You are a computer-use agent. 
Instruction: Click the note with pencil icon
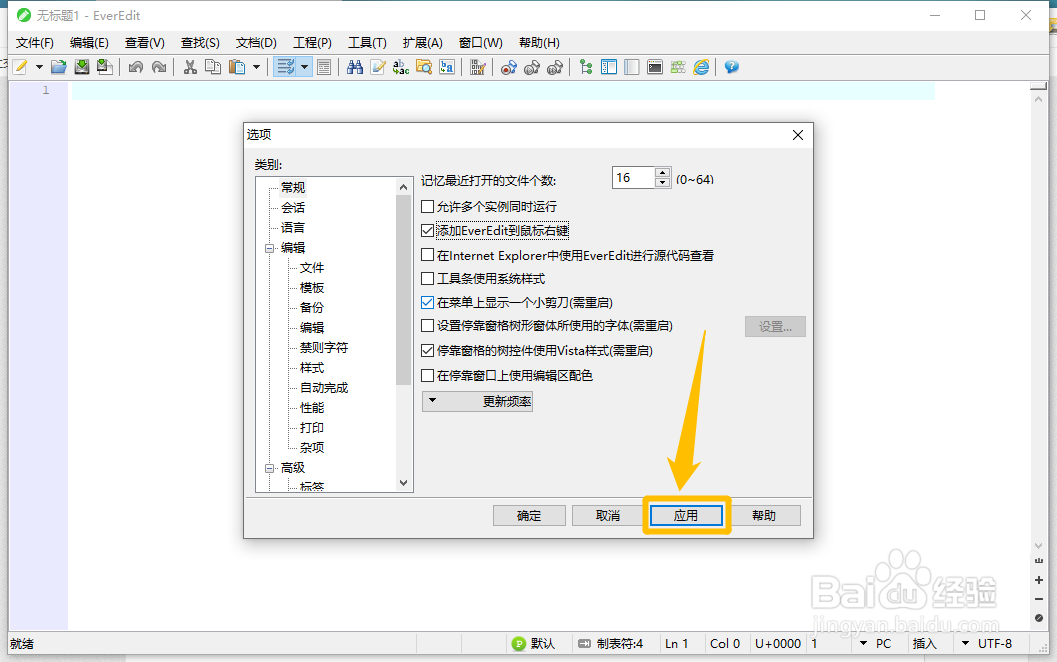tap(378, 67)
